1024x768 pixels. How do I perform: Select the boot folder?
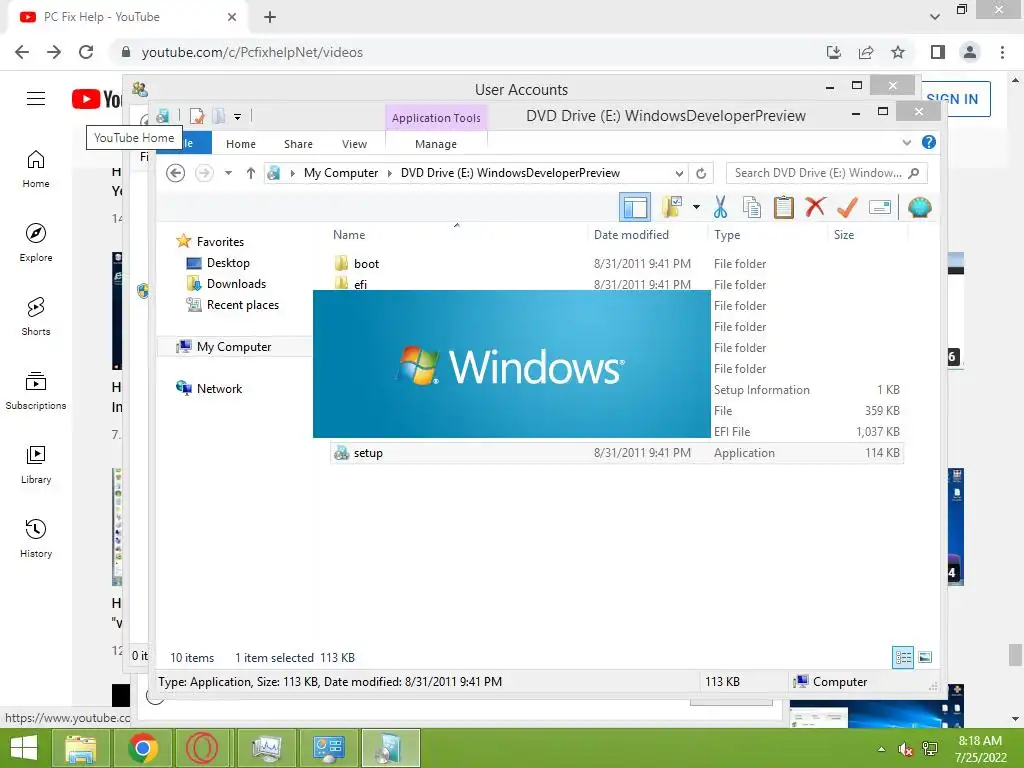pyautogui.click(x=366, y=264)
